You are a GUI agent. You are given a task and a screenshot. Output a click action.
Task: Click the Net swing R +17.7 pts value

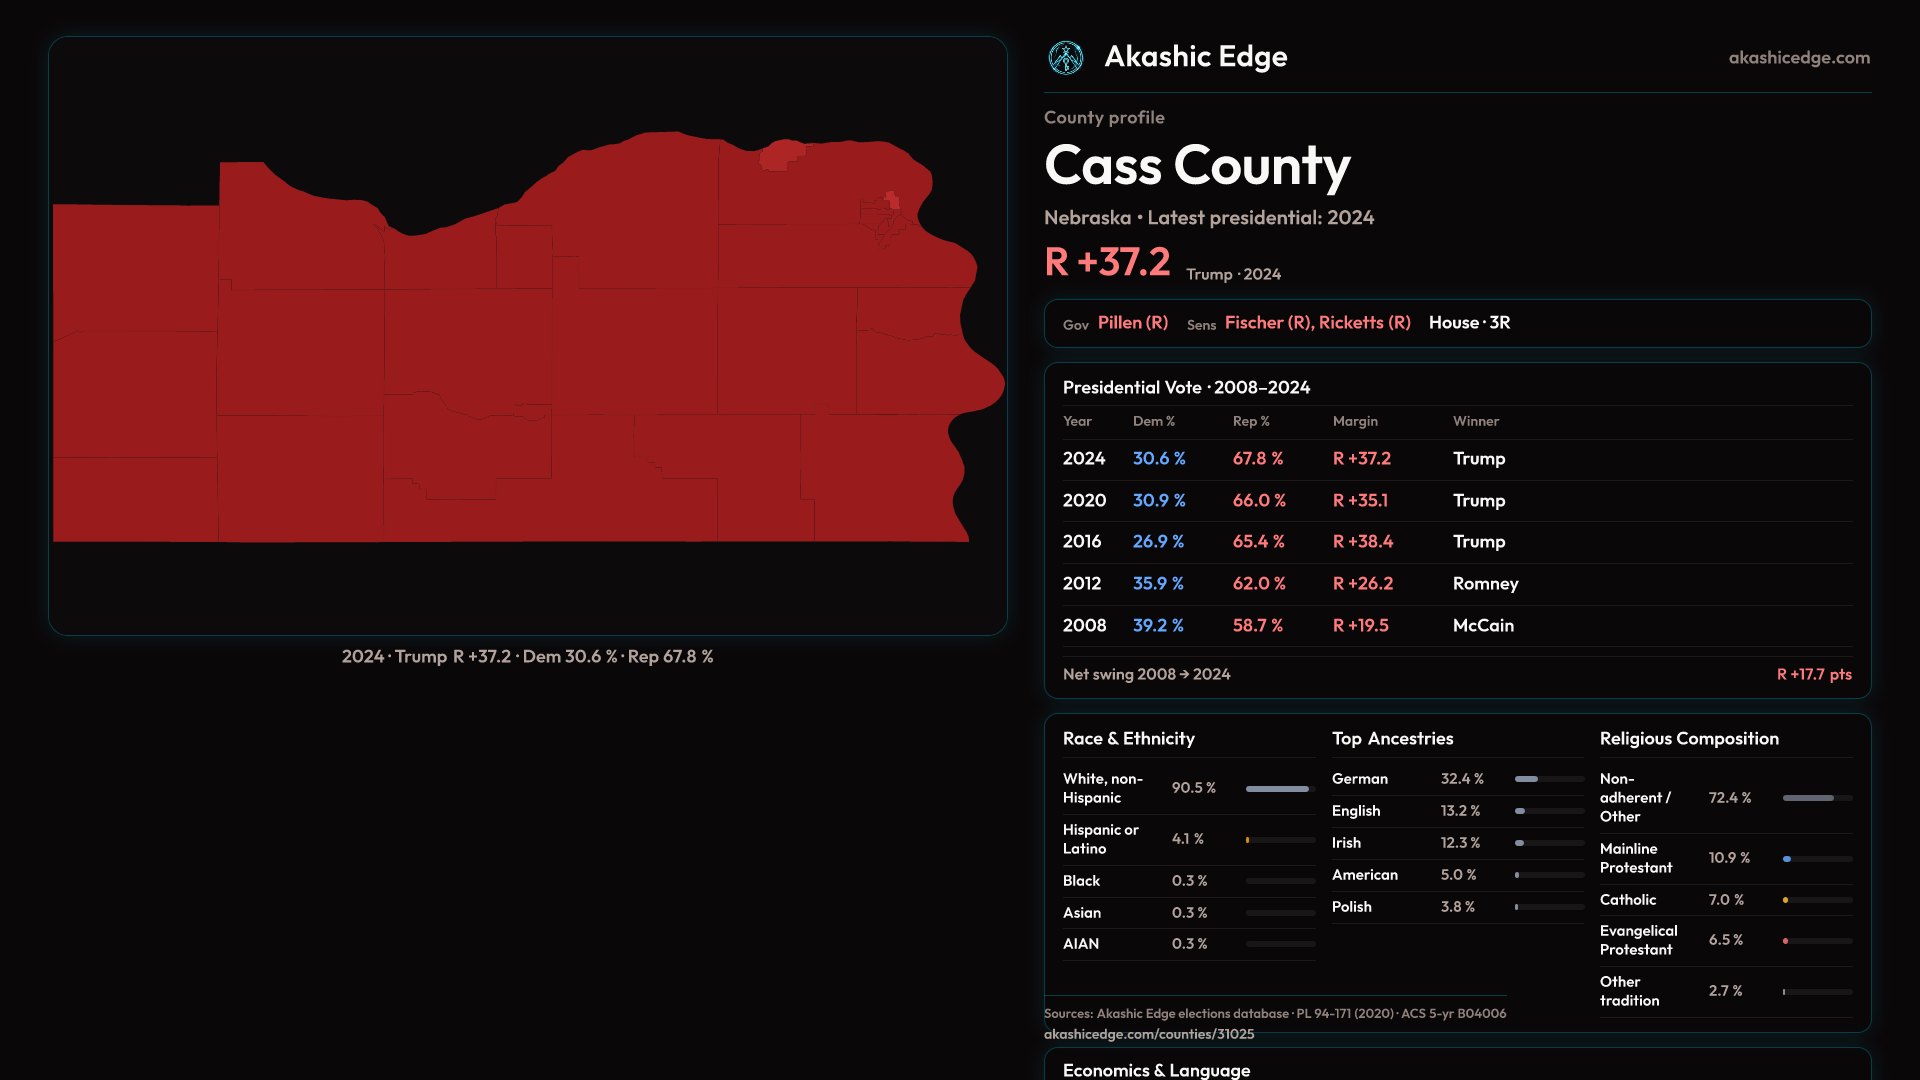tap(1813, 675)
